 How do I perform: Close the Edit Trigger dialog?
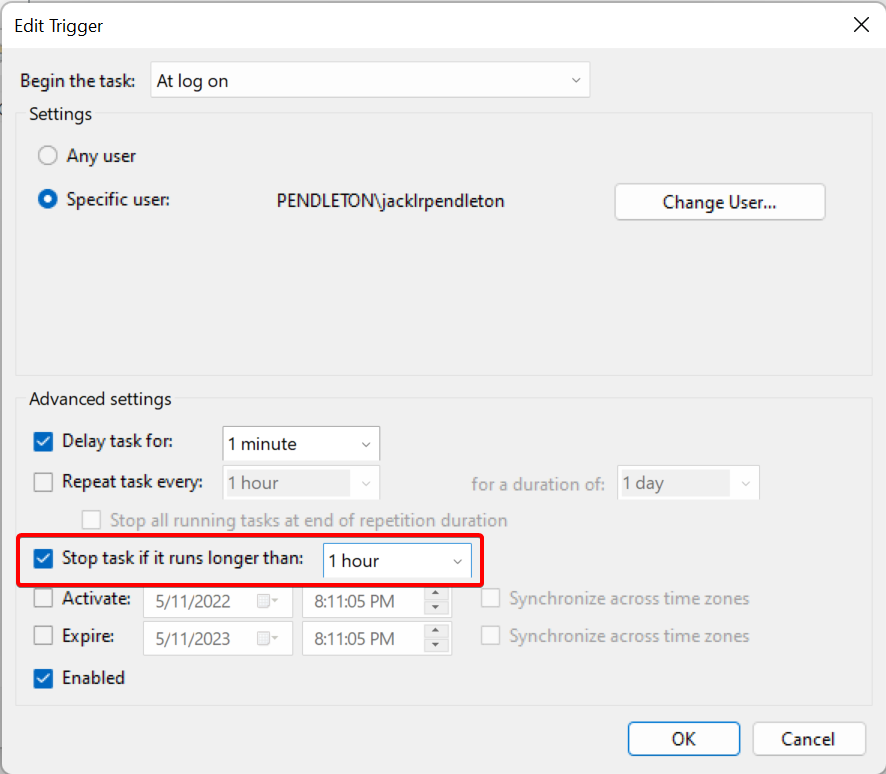click(x=860, y=26)
